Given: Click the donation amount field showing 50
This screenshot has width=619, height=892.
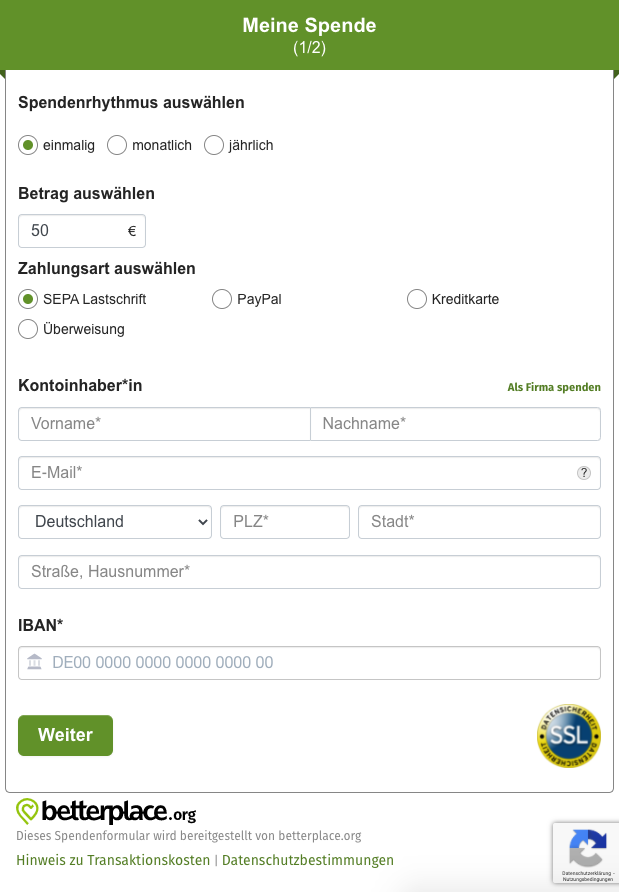Looking at the screenshot, I should 82,231.
